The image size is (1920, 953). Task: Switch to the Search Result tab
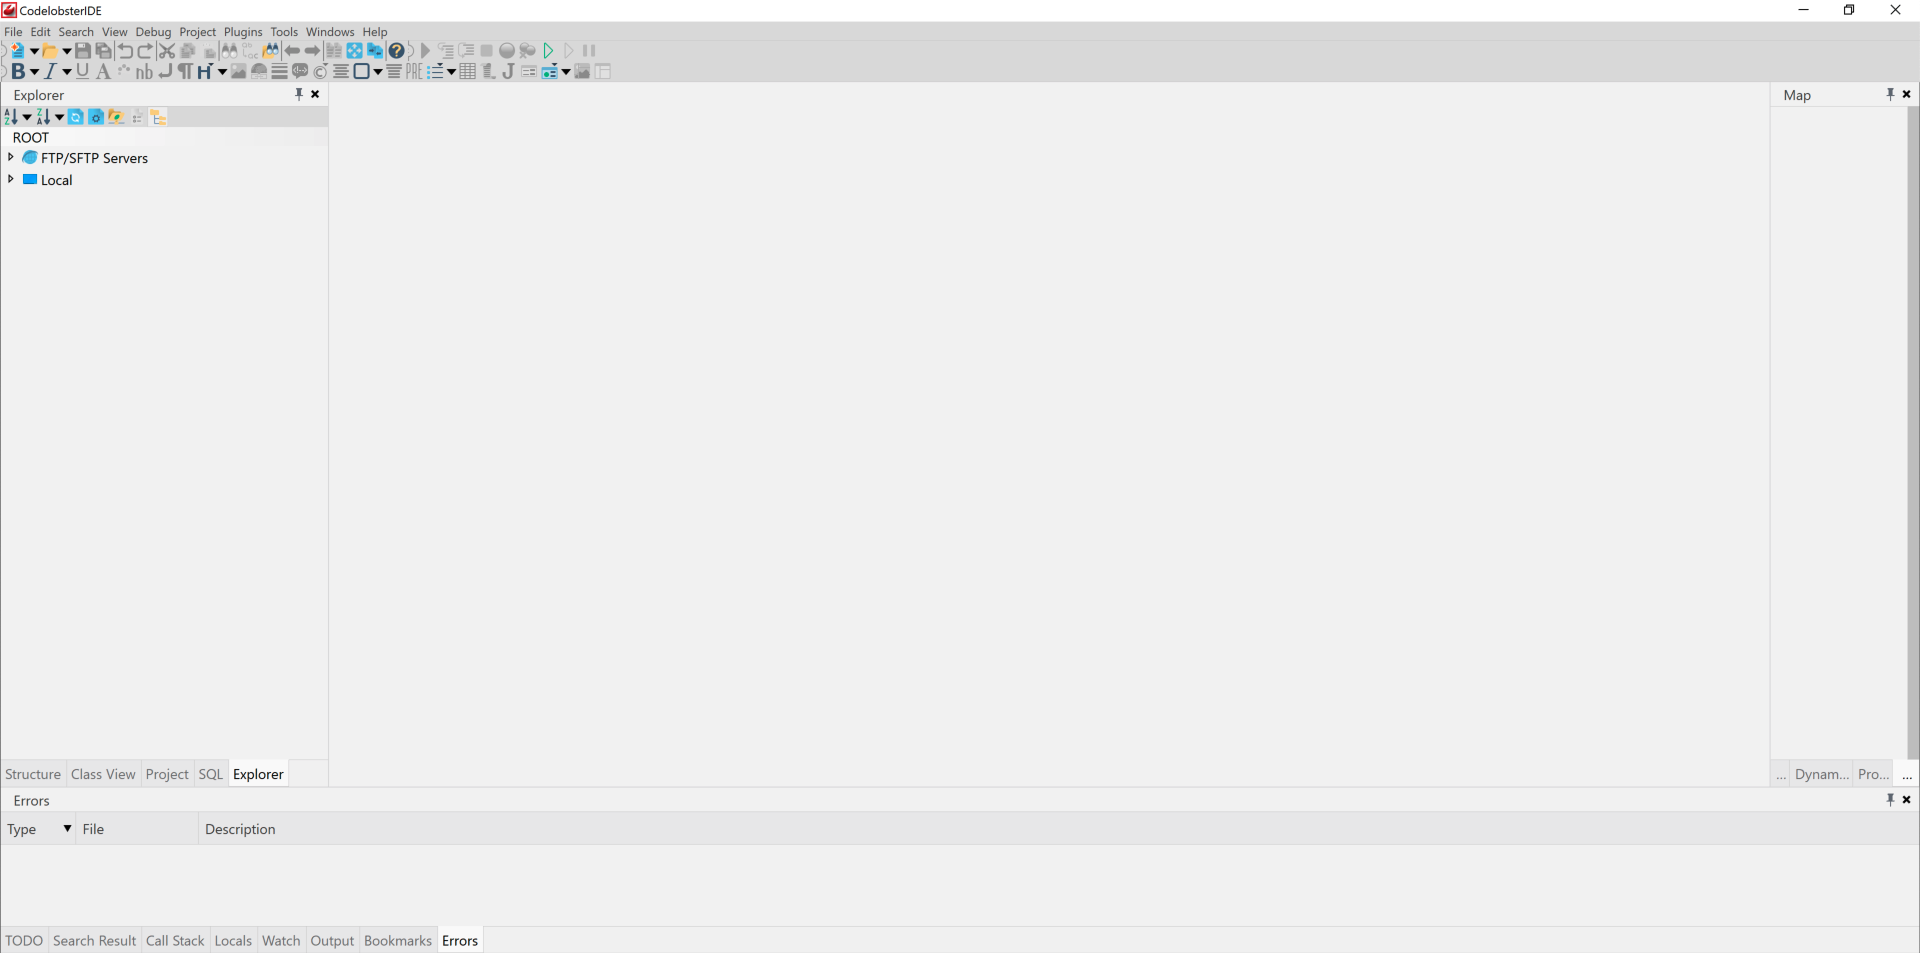(94, 940)
